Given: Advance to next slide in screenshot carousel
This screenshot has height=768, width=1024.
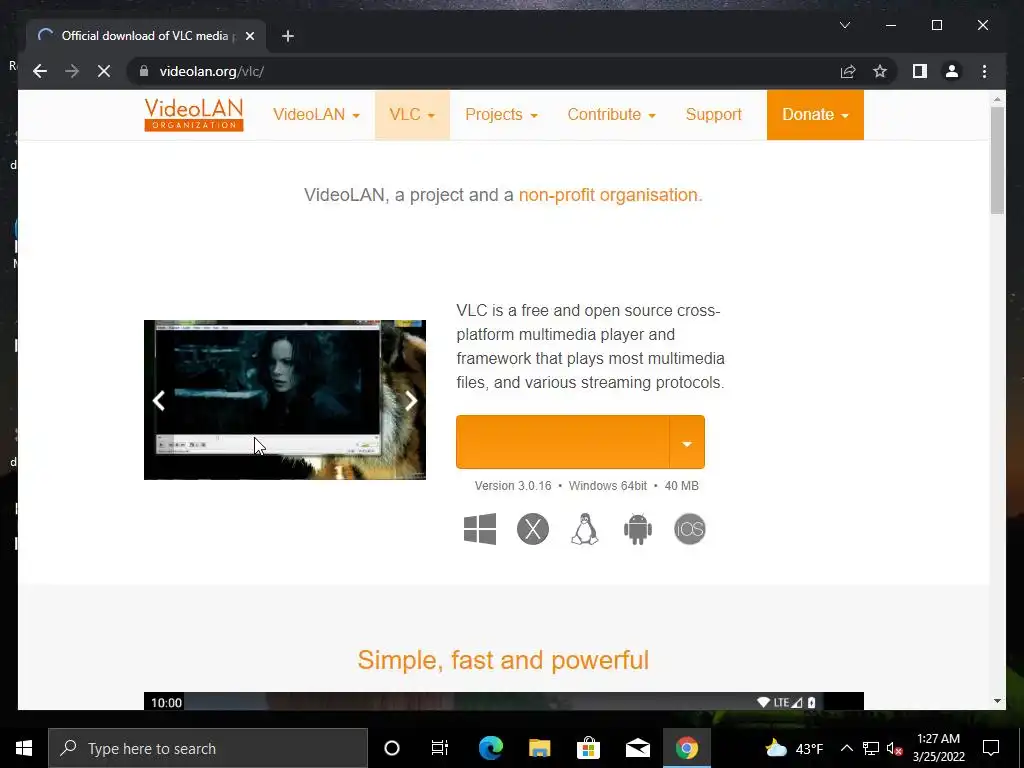Looking at the screenshot, I should (411, 400).
